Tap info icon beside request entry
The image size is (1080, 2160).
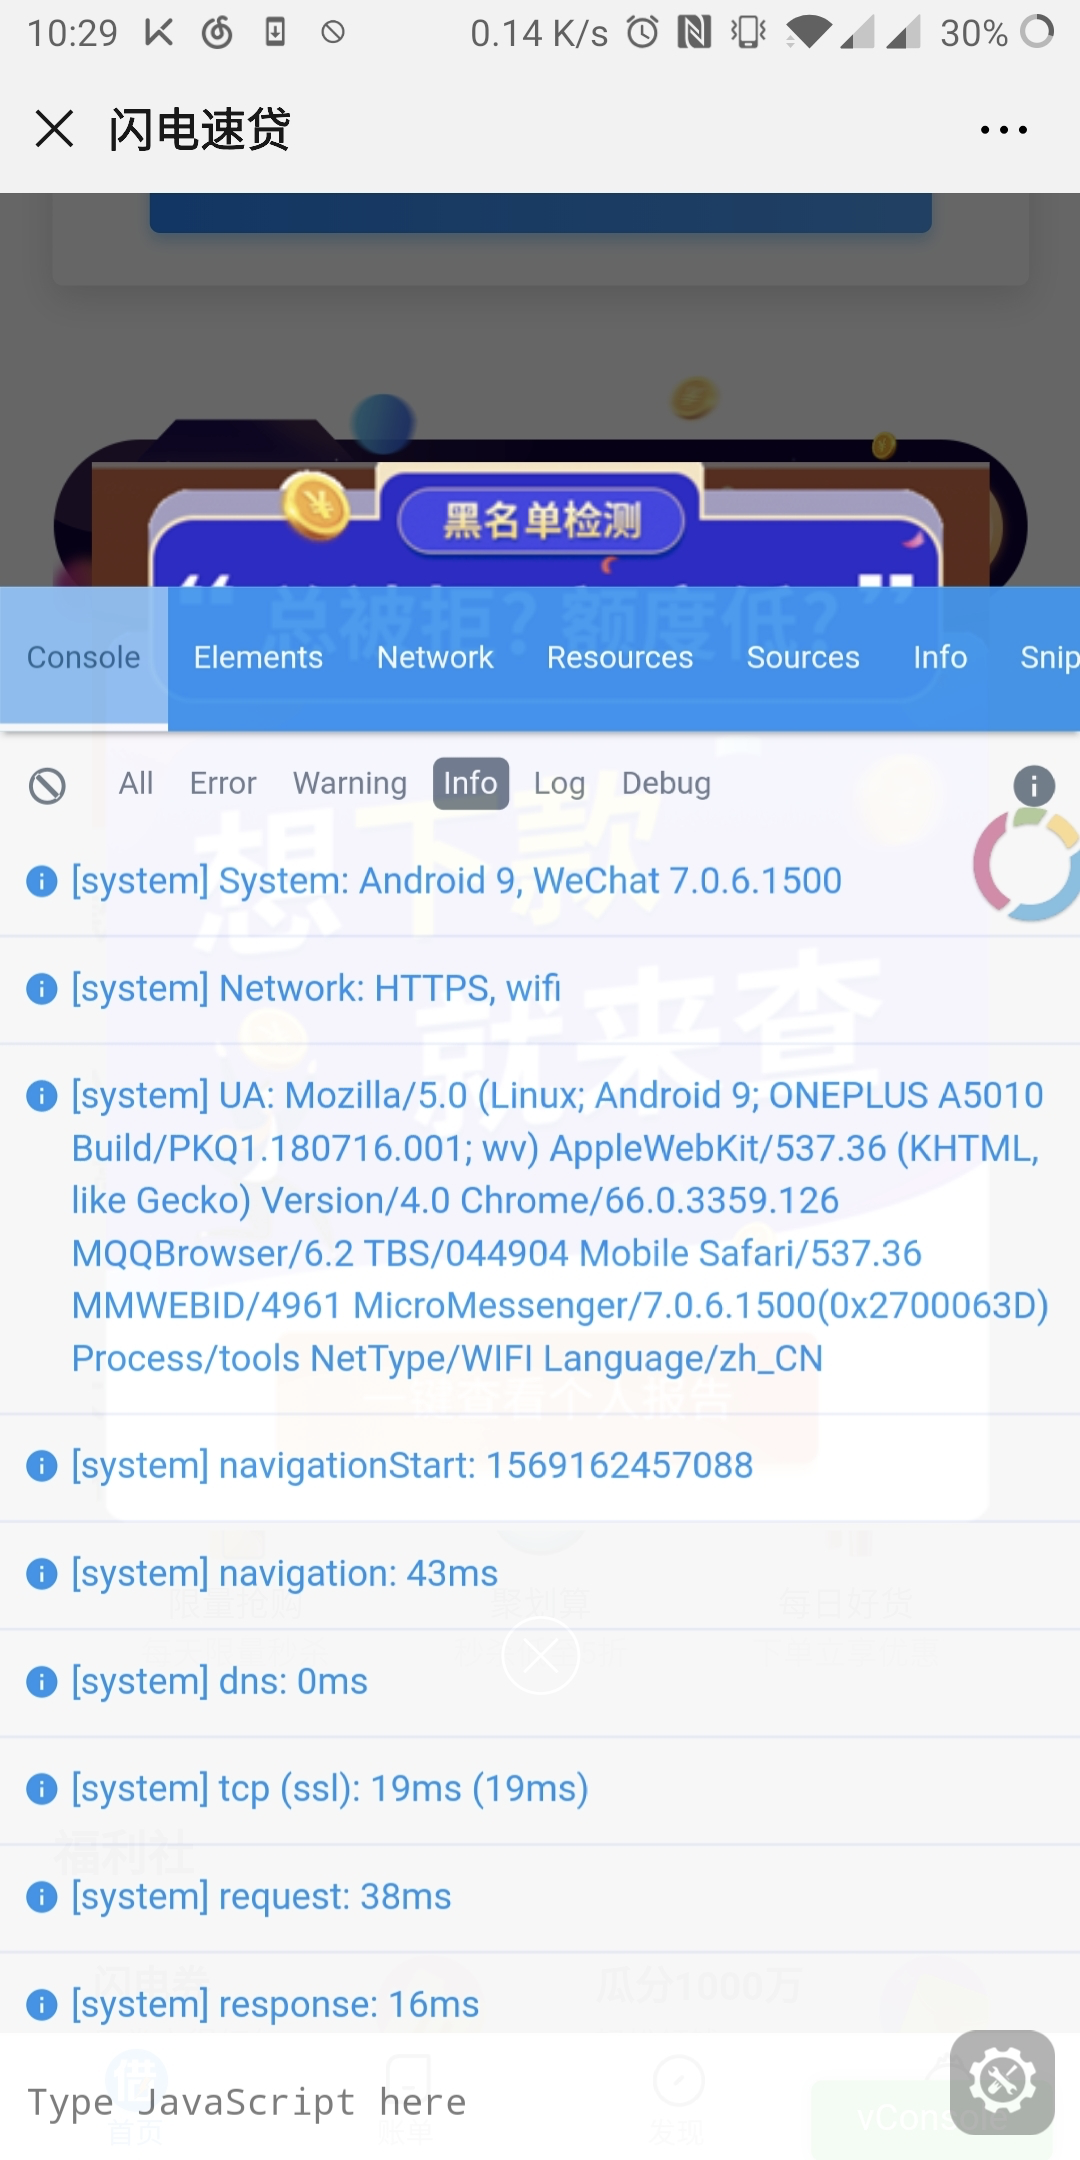41,1898
